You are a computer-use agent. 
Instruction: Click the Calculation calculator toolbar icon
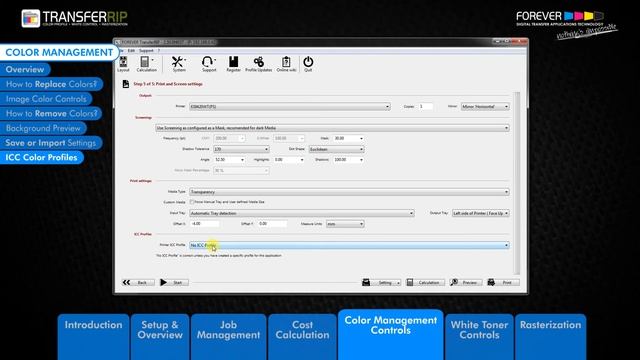tap(146, 64)
